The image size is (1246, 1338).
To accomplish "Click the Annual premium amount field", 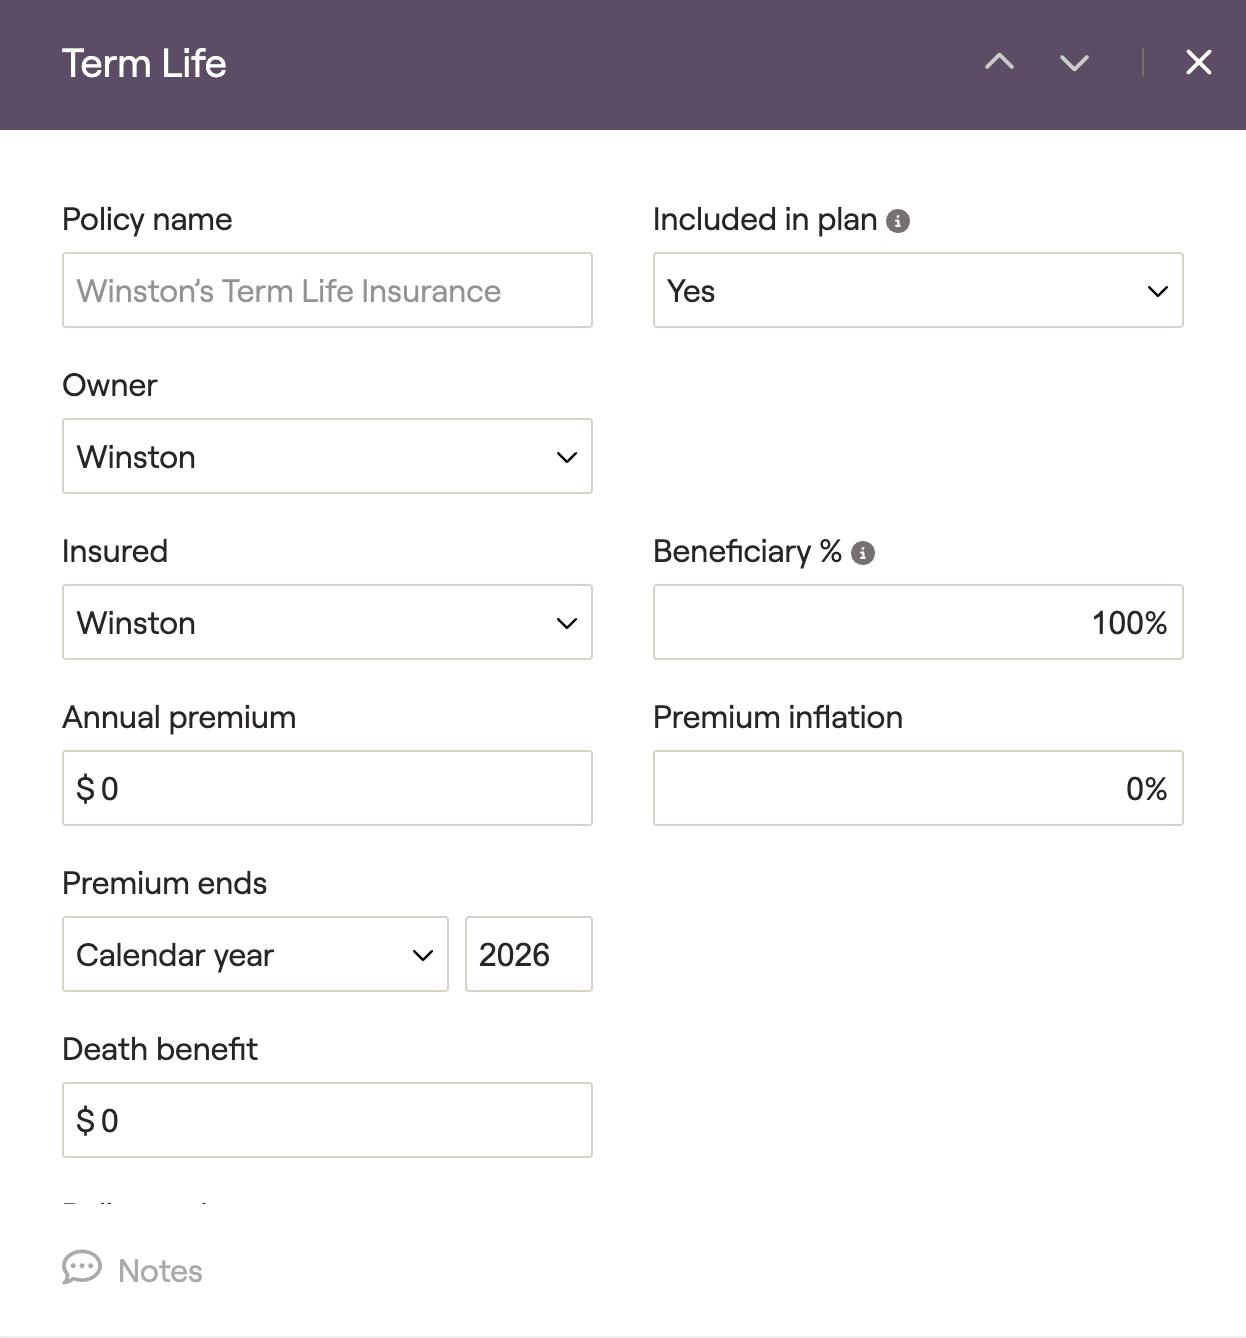I will (327, 788).
